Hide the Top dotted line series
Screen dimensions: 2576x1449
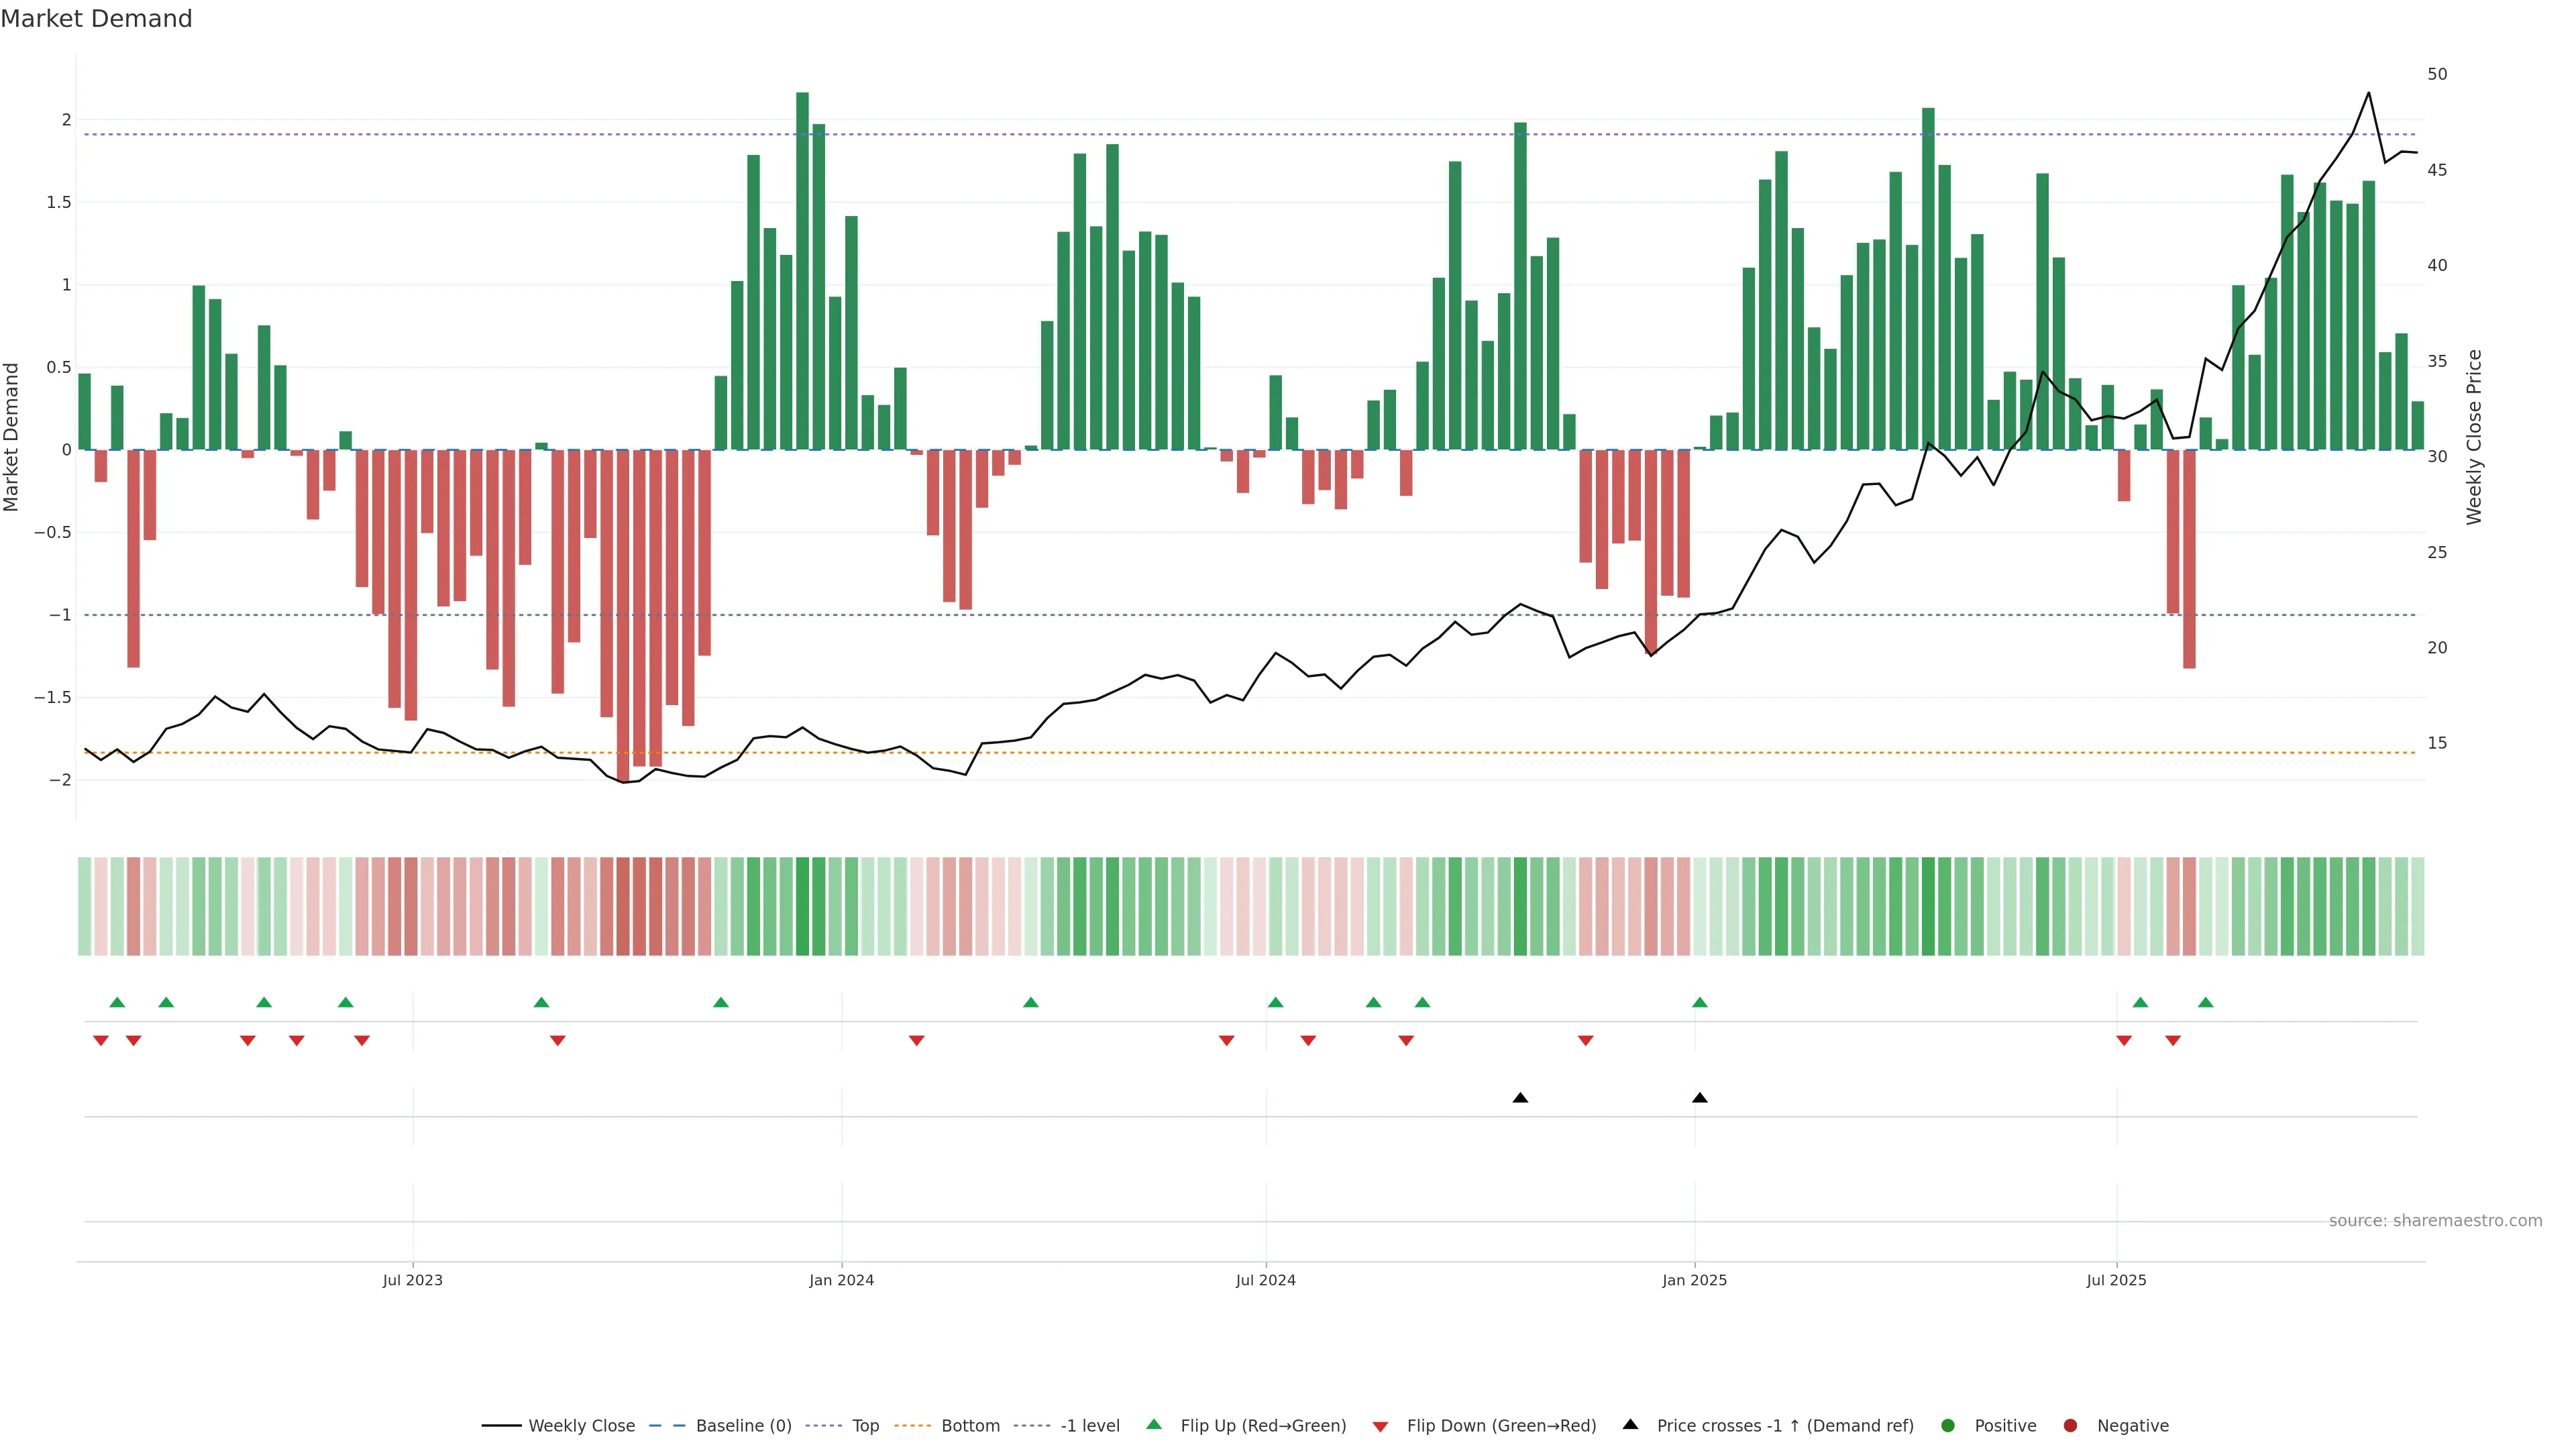(865, 1425)
